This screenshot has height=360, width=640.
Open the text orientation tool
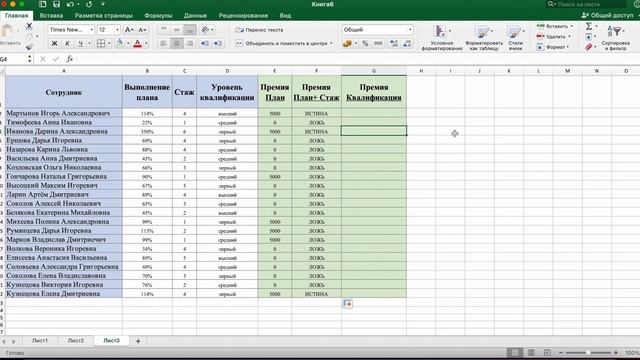pos(207,30)
